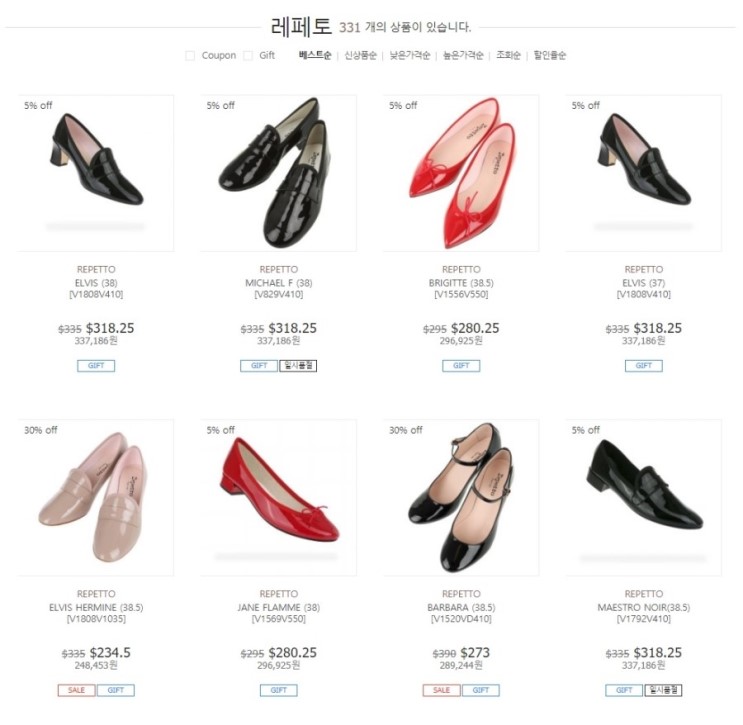The width and height of the screenshot is (743, 725).
Task: Enable the Coupon filter checkbox
Action: [190, 55]
